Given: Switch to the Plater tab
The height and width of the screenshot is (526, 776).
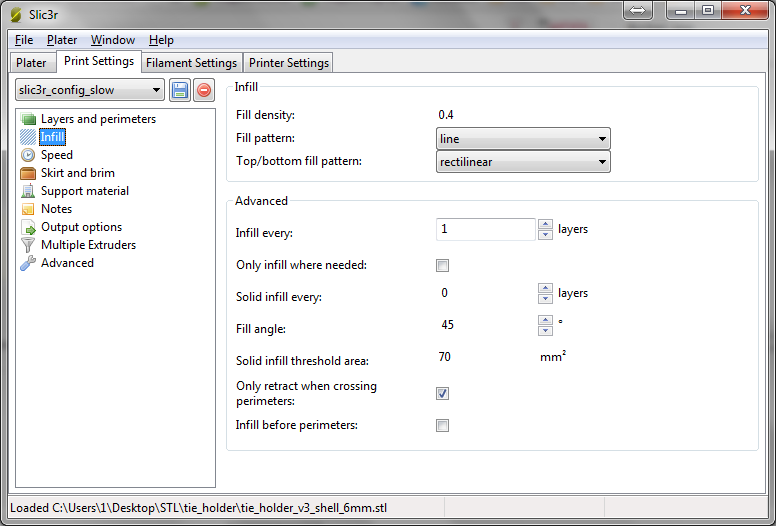Looking at the screenshot, I should (31, 63).
